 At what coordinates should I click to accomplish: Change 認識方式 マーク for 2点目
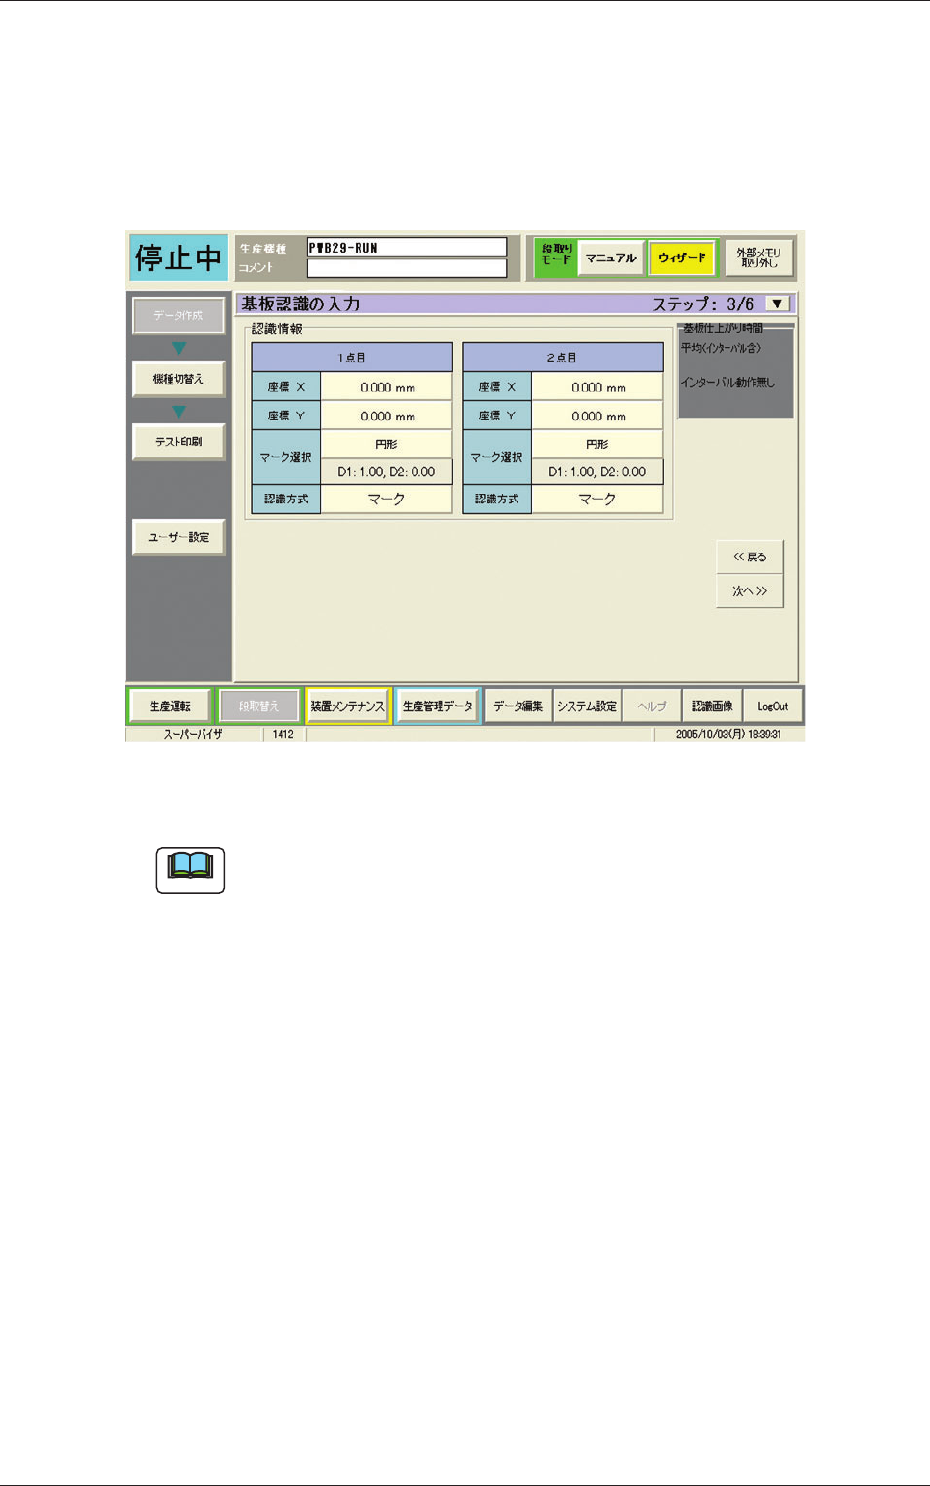(x=598, y=499)
